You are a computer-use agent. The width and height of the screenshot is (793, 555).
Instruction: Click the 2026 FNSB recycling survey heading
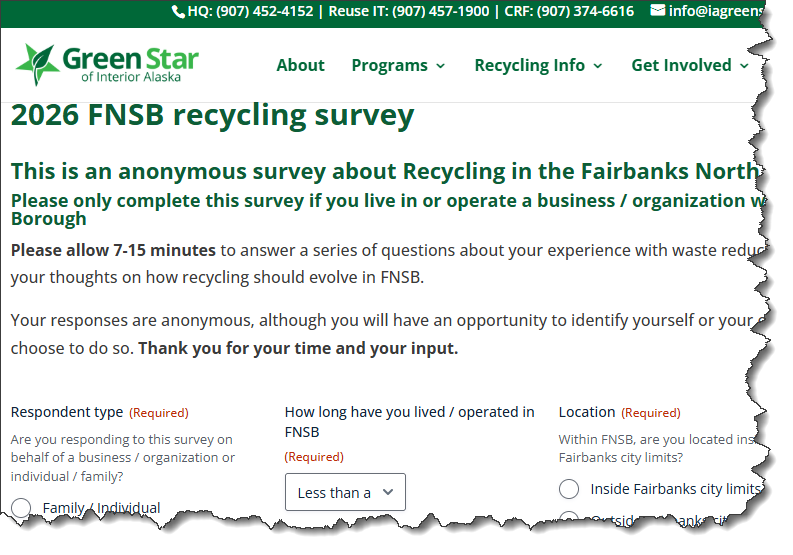tap(212, 116)
